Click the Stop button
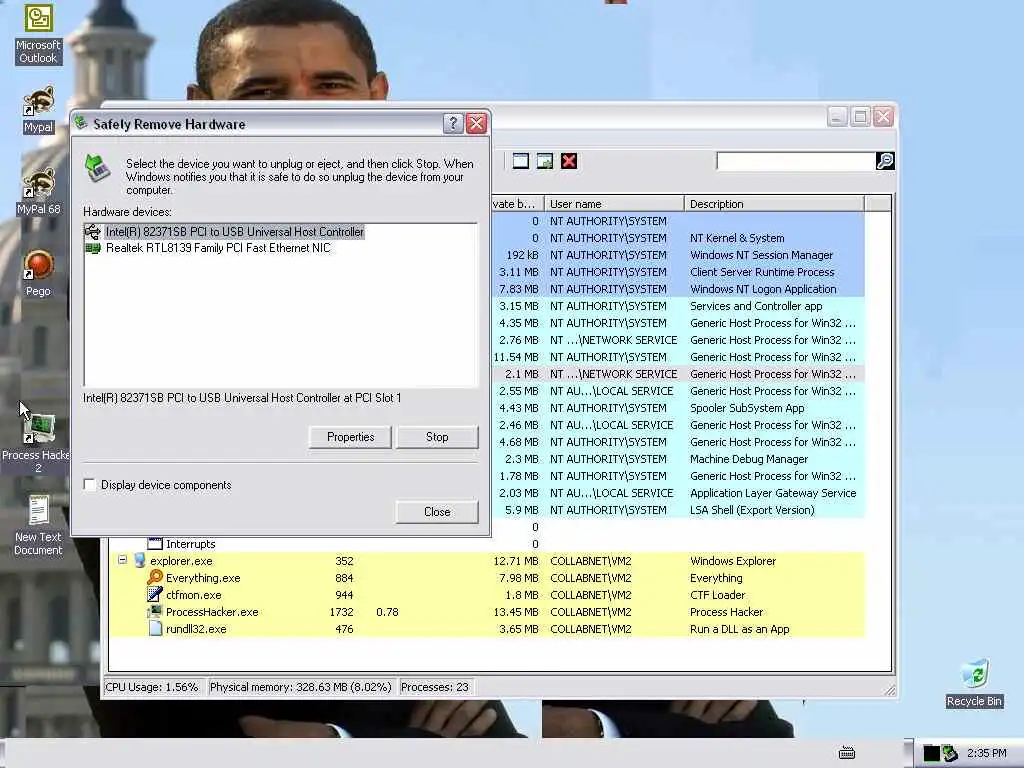 pos(437,437)
